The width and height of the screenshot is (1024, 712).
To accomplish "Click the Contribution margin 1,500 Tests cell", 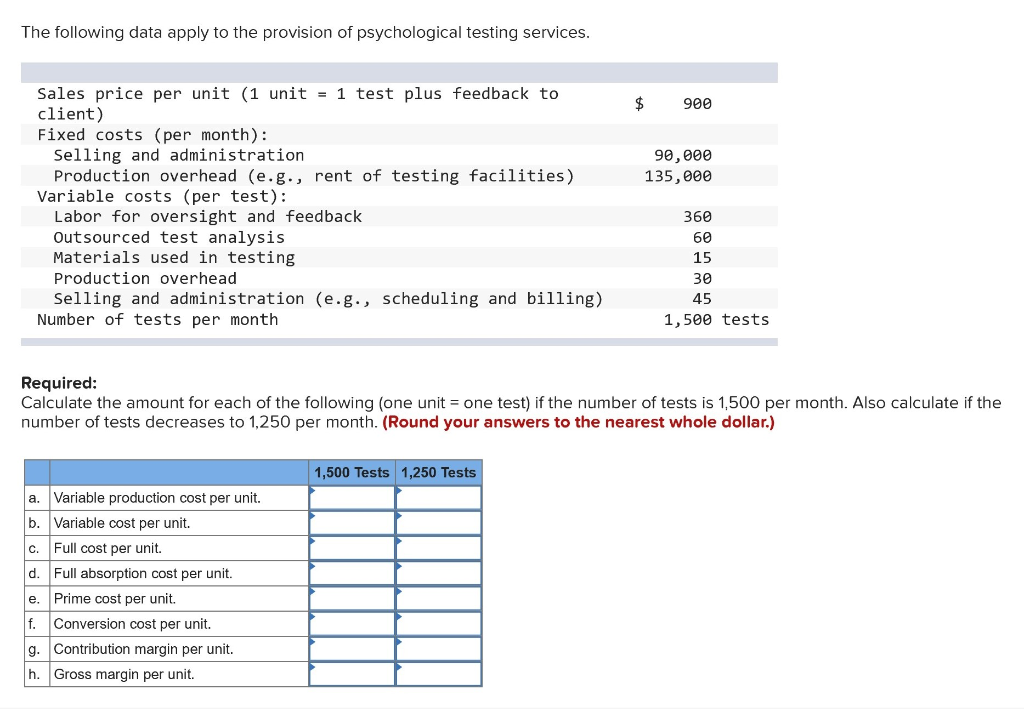I will pos(351,648).
